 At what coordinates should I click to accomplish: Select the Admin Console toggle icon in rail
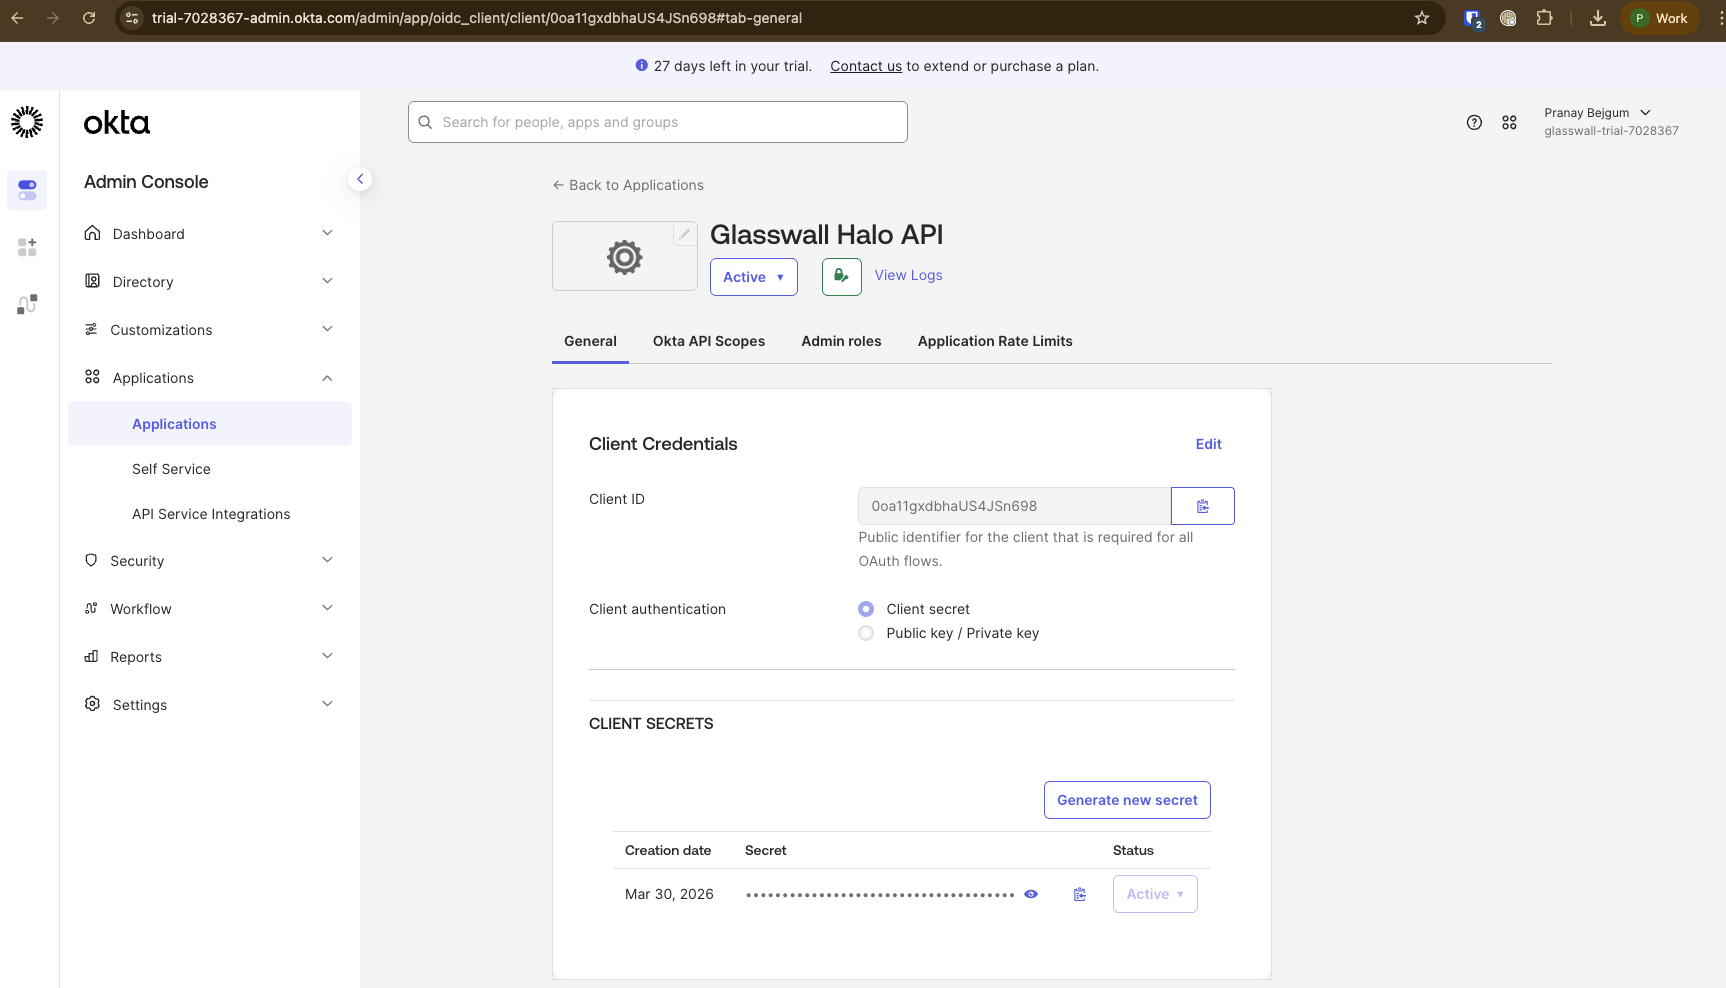tap(27, 190)
